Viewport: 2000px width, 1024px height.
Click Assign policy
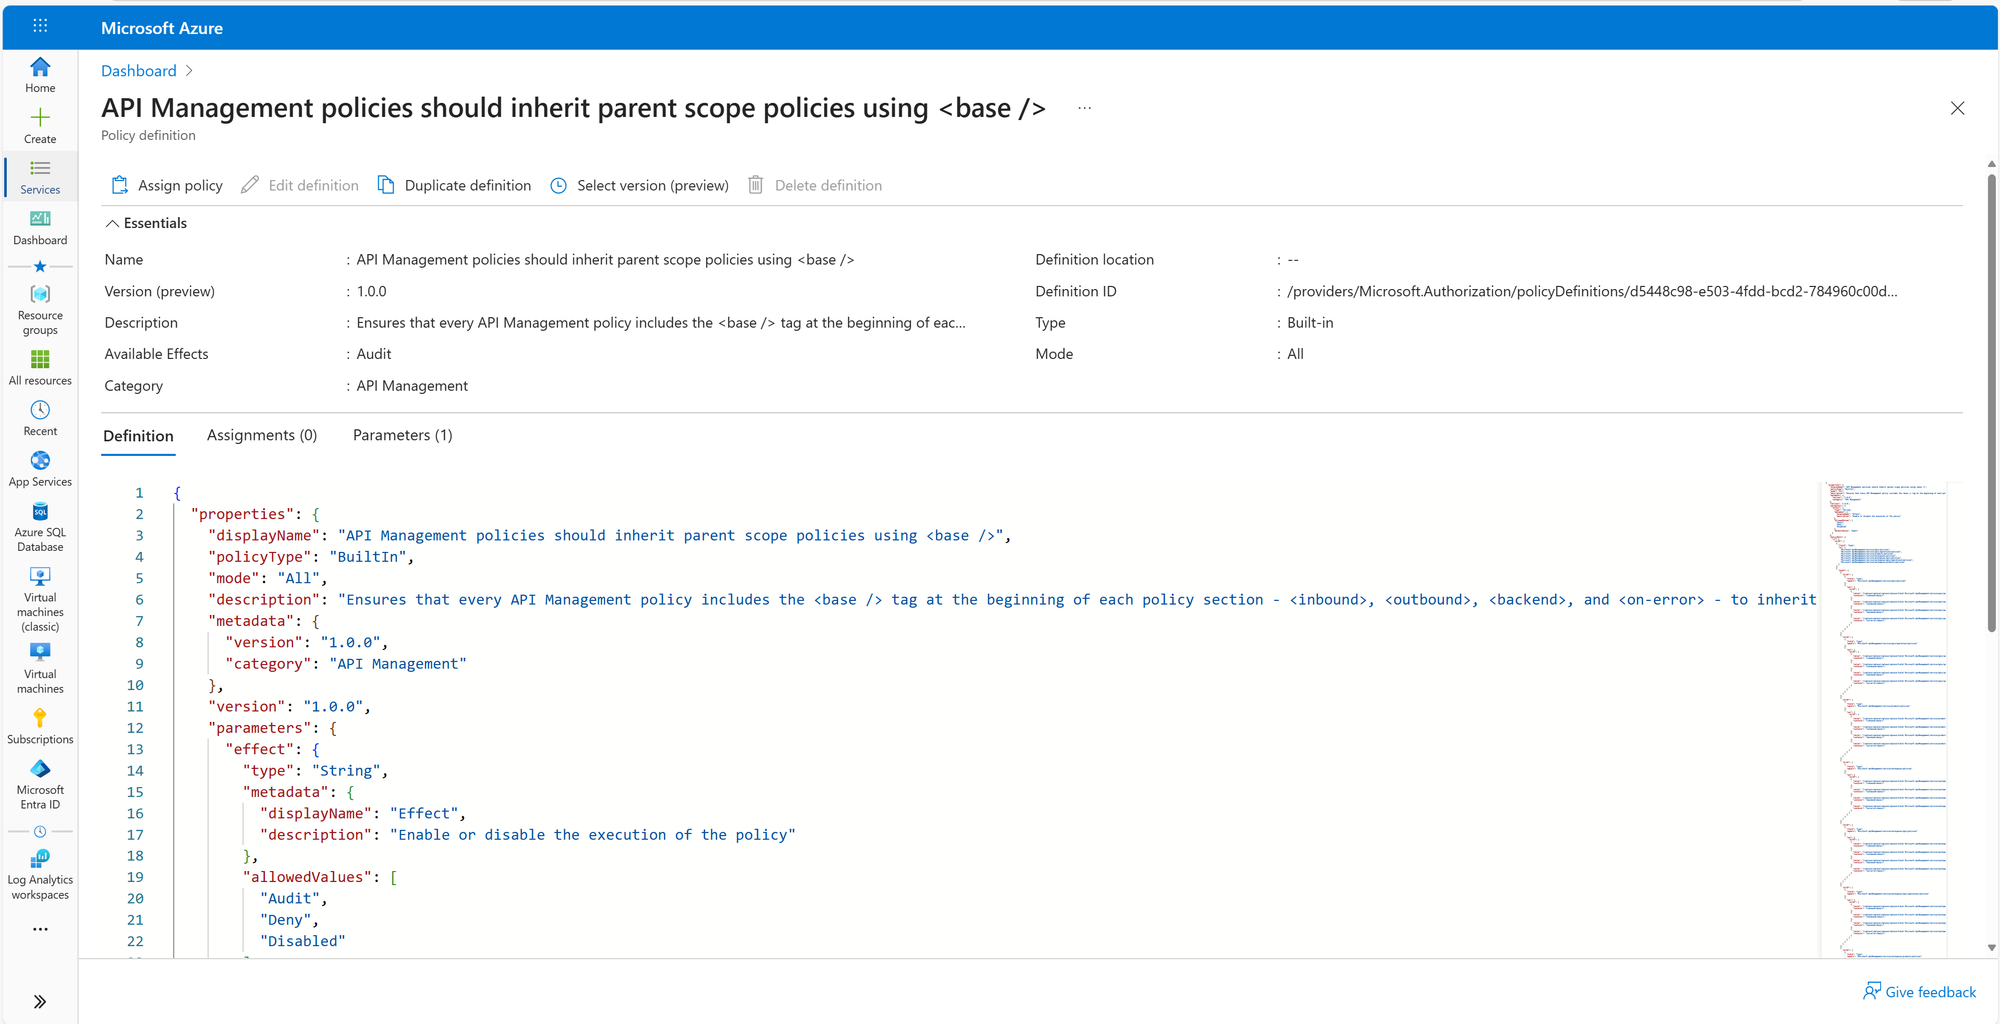pos(167,185)
